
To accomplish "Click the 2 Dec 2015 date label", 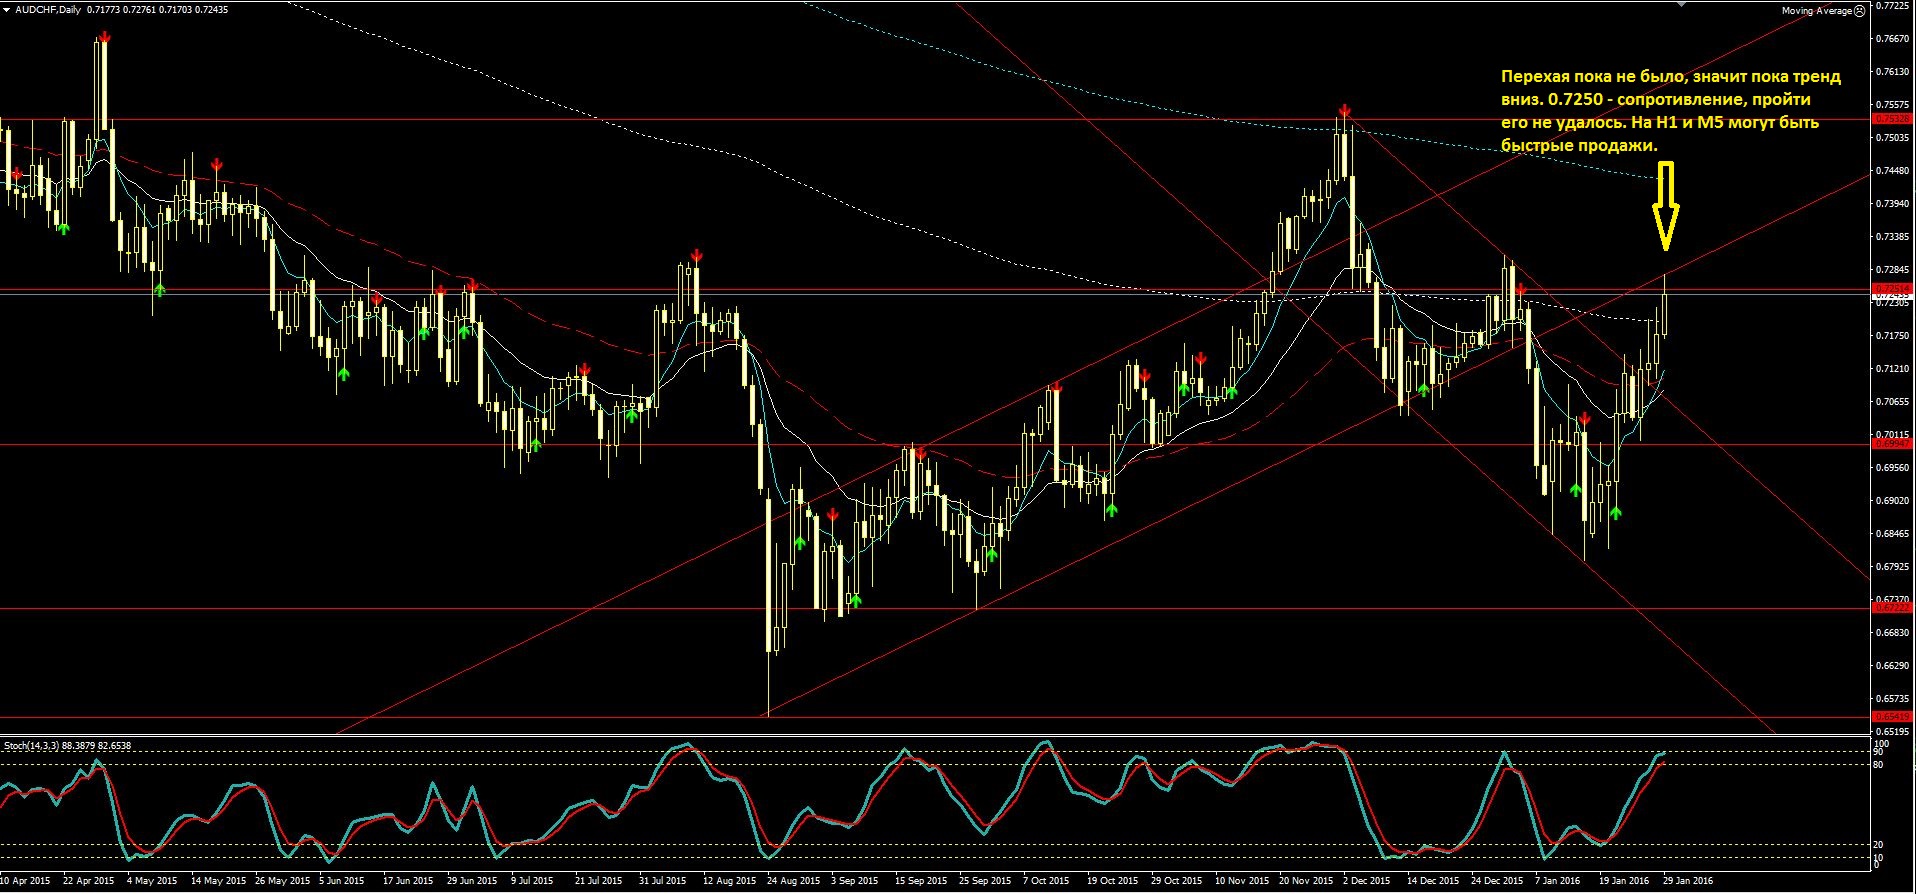I will click(x=1367, y=882).
